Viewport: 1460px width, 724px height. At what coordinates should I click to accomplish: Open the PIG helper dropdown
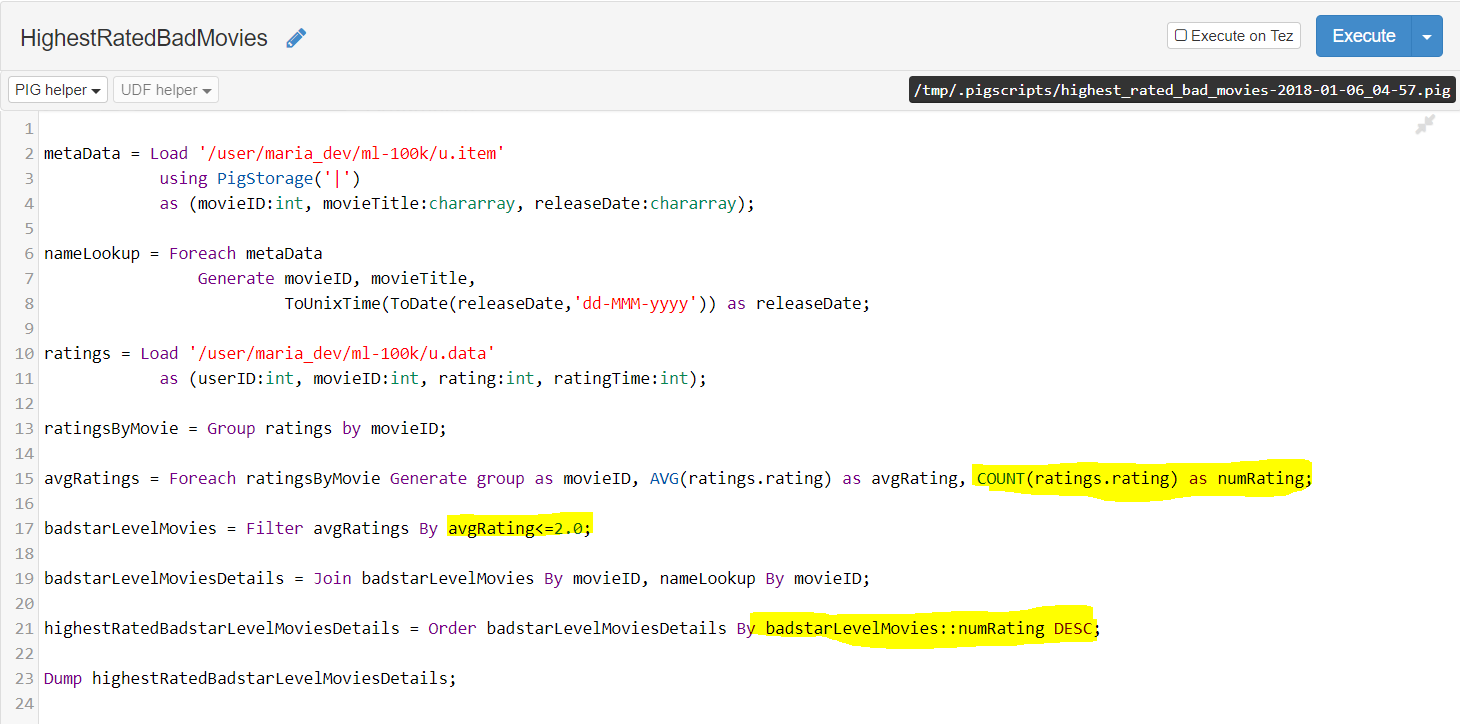click(x=58, y=90)
